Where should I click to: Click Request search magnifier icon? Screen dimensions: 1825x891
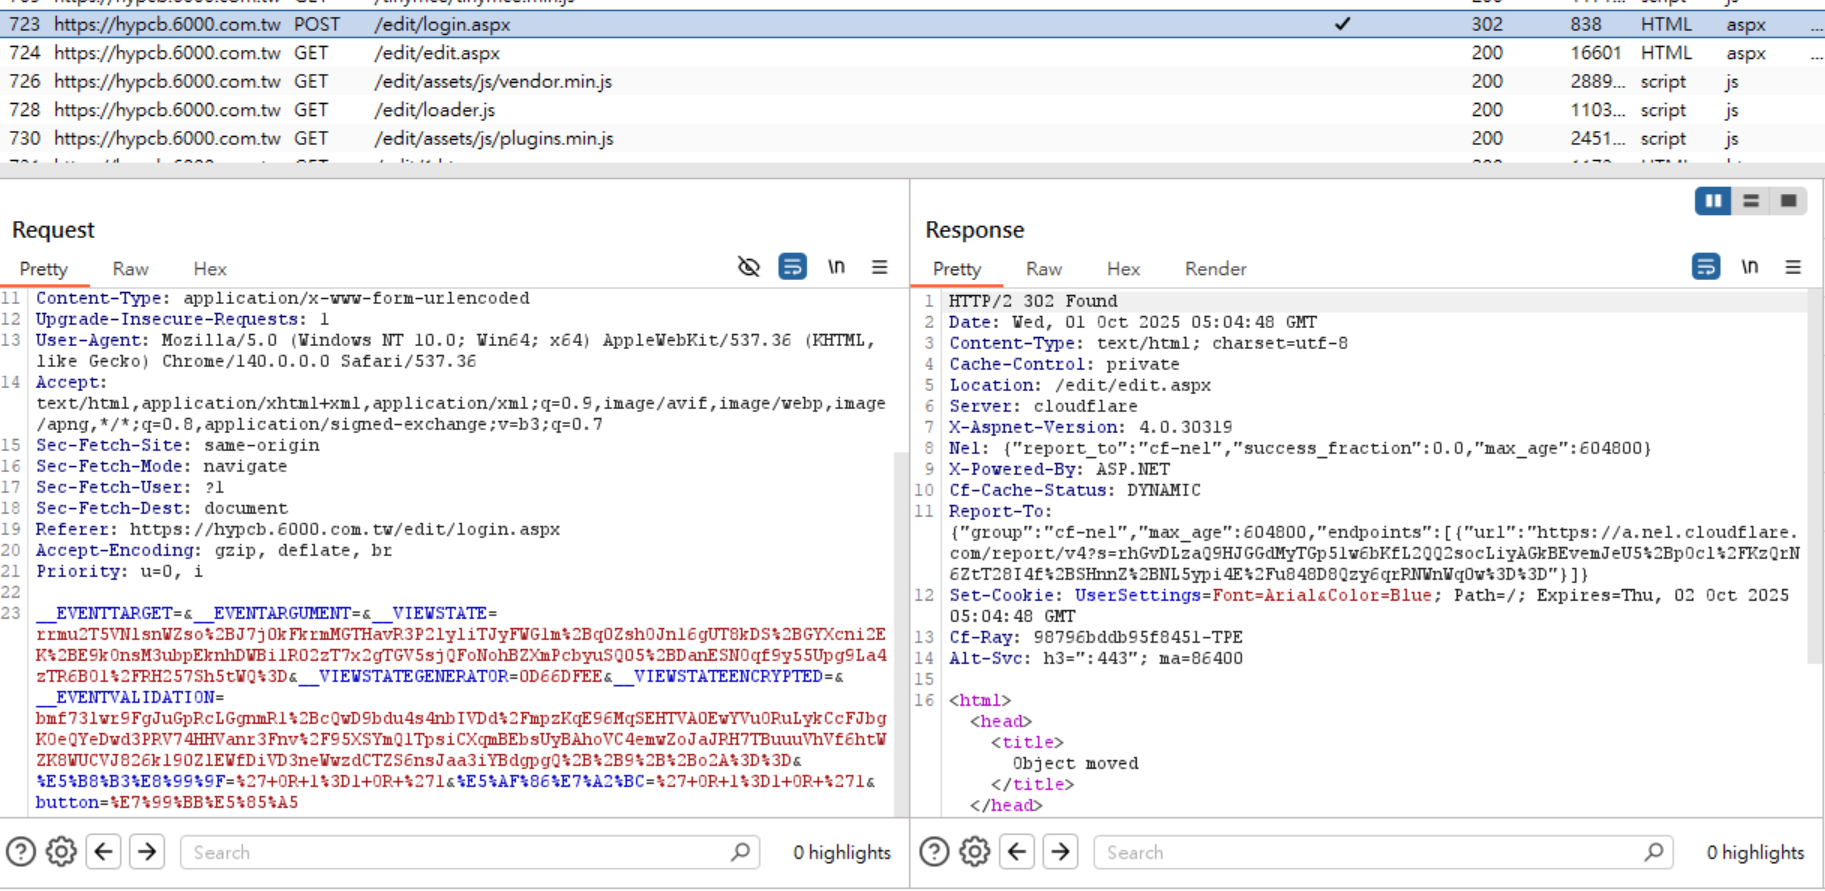coord(740,852)
